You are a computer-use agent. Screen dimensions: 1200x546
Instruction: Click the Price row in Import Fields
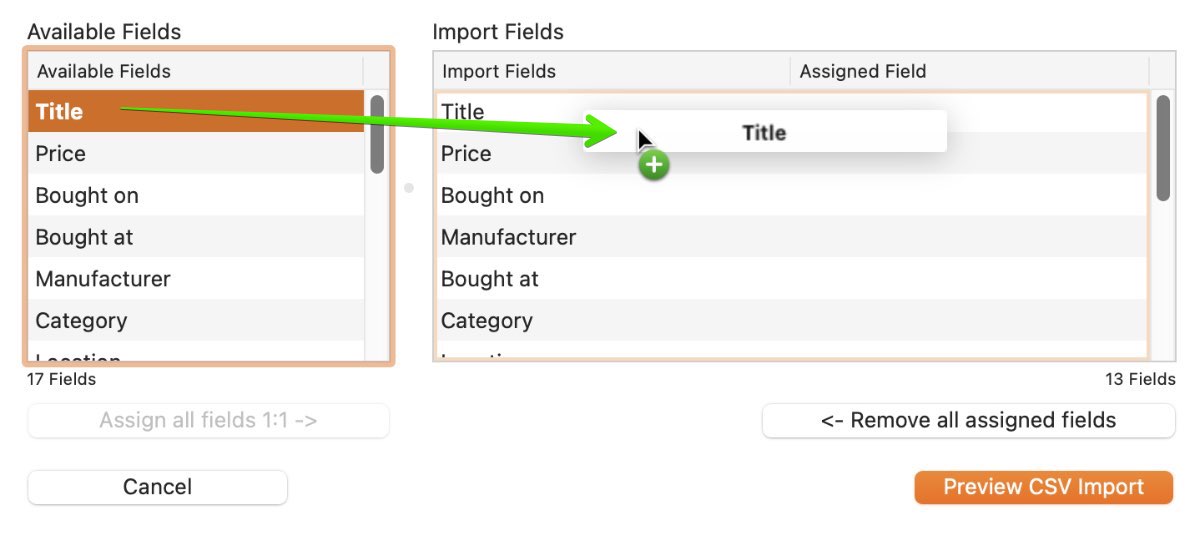(791, 153)
